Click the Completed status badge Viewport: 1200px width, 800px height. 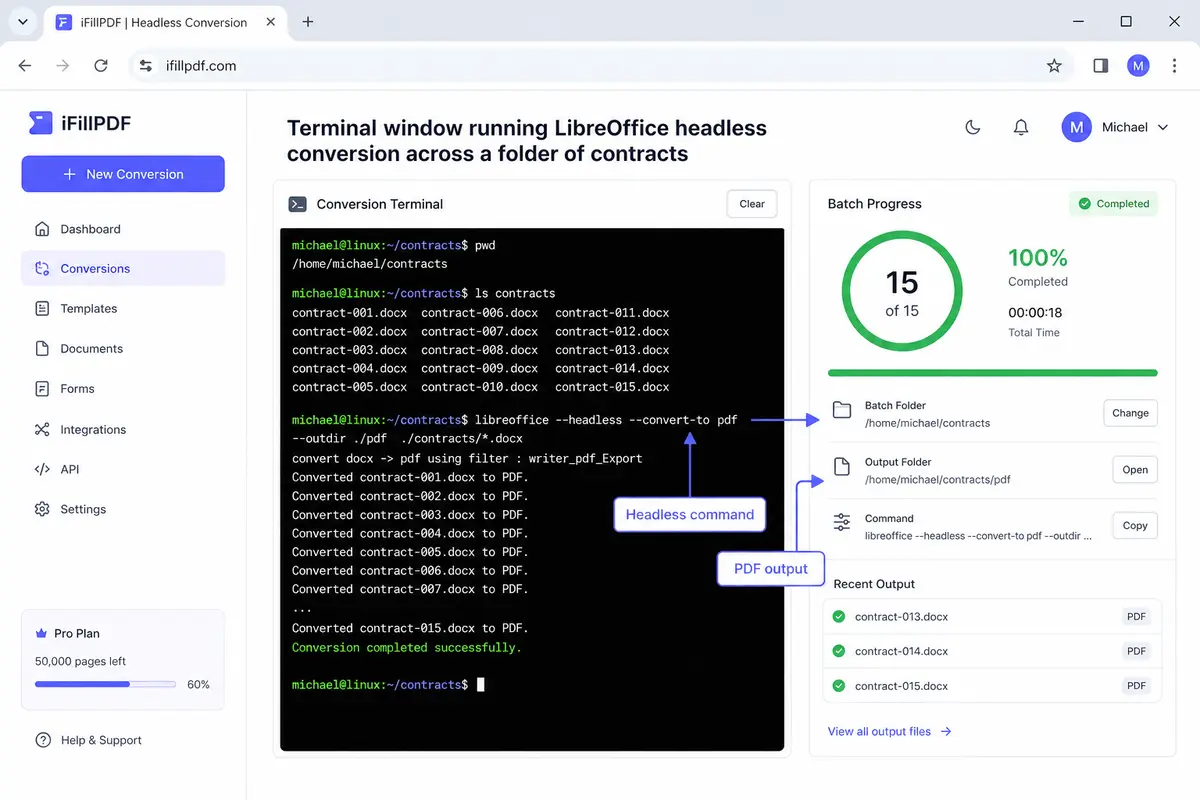[1113, 204]
